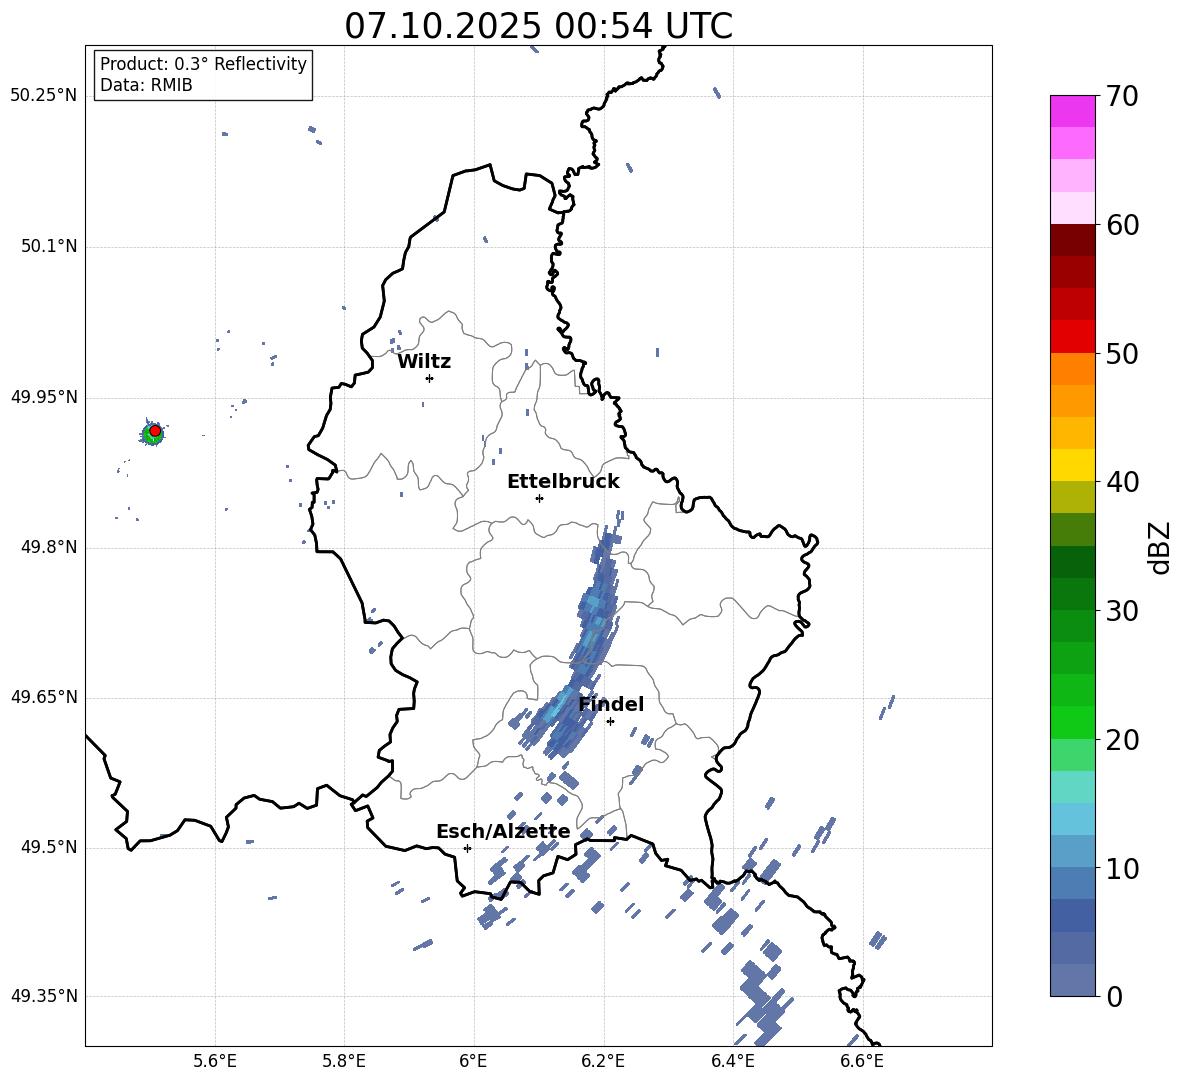Click the 49.95°N latitude label

point(44,397)
